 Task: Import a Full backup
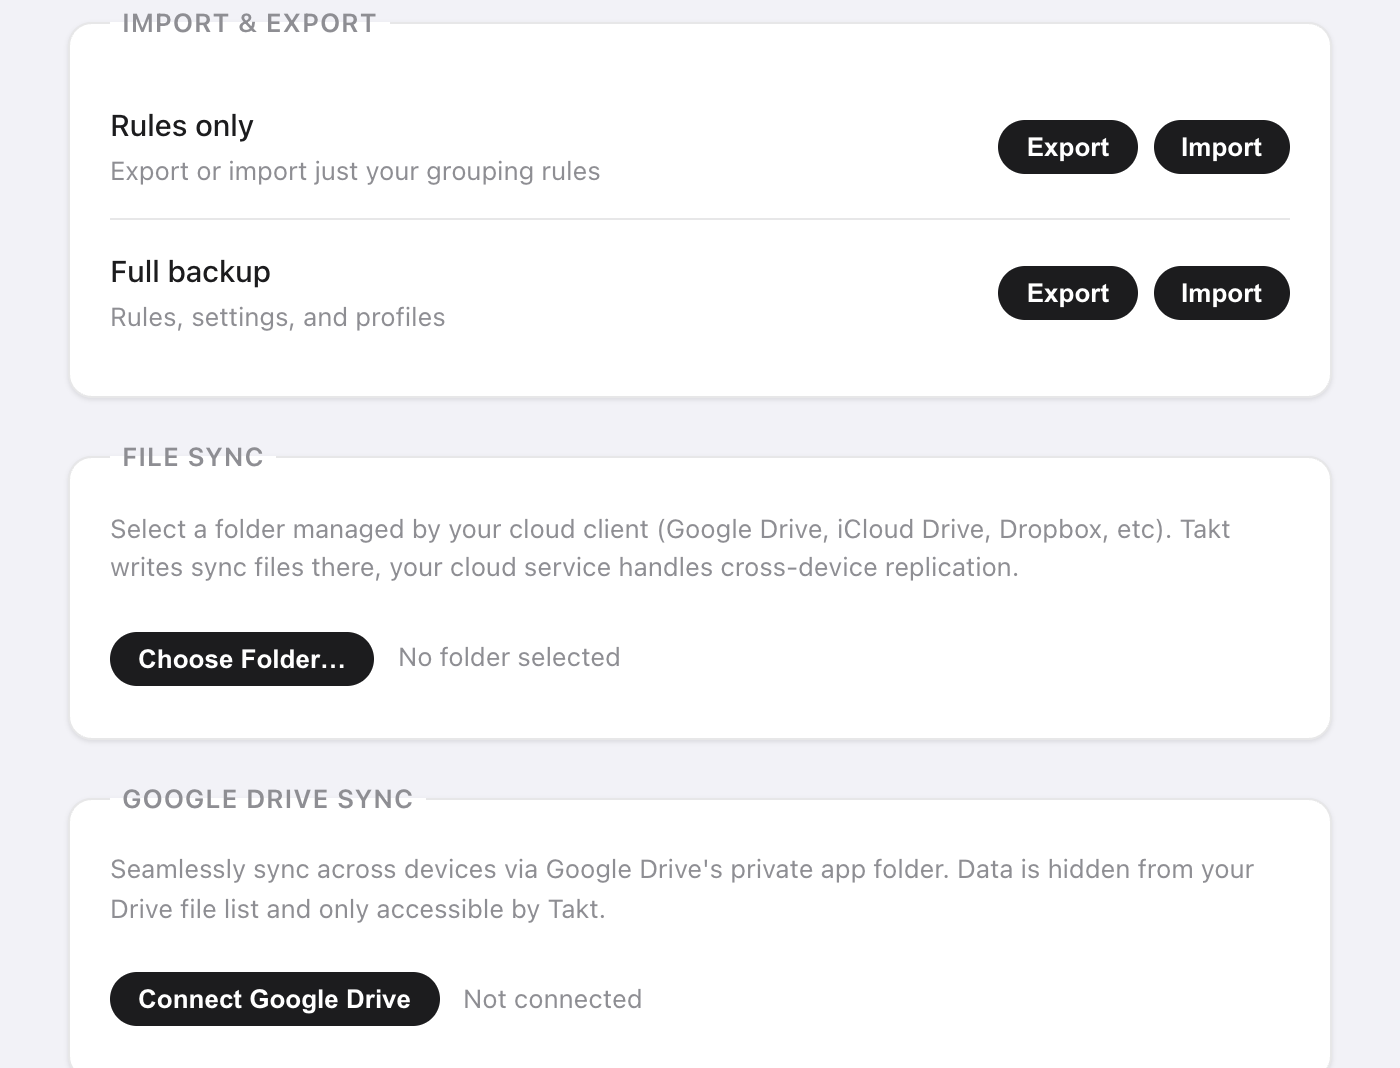(x=1221, y=293)
